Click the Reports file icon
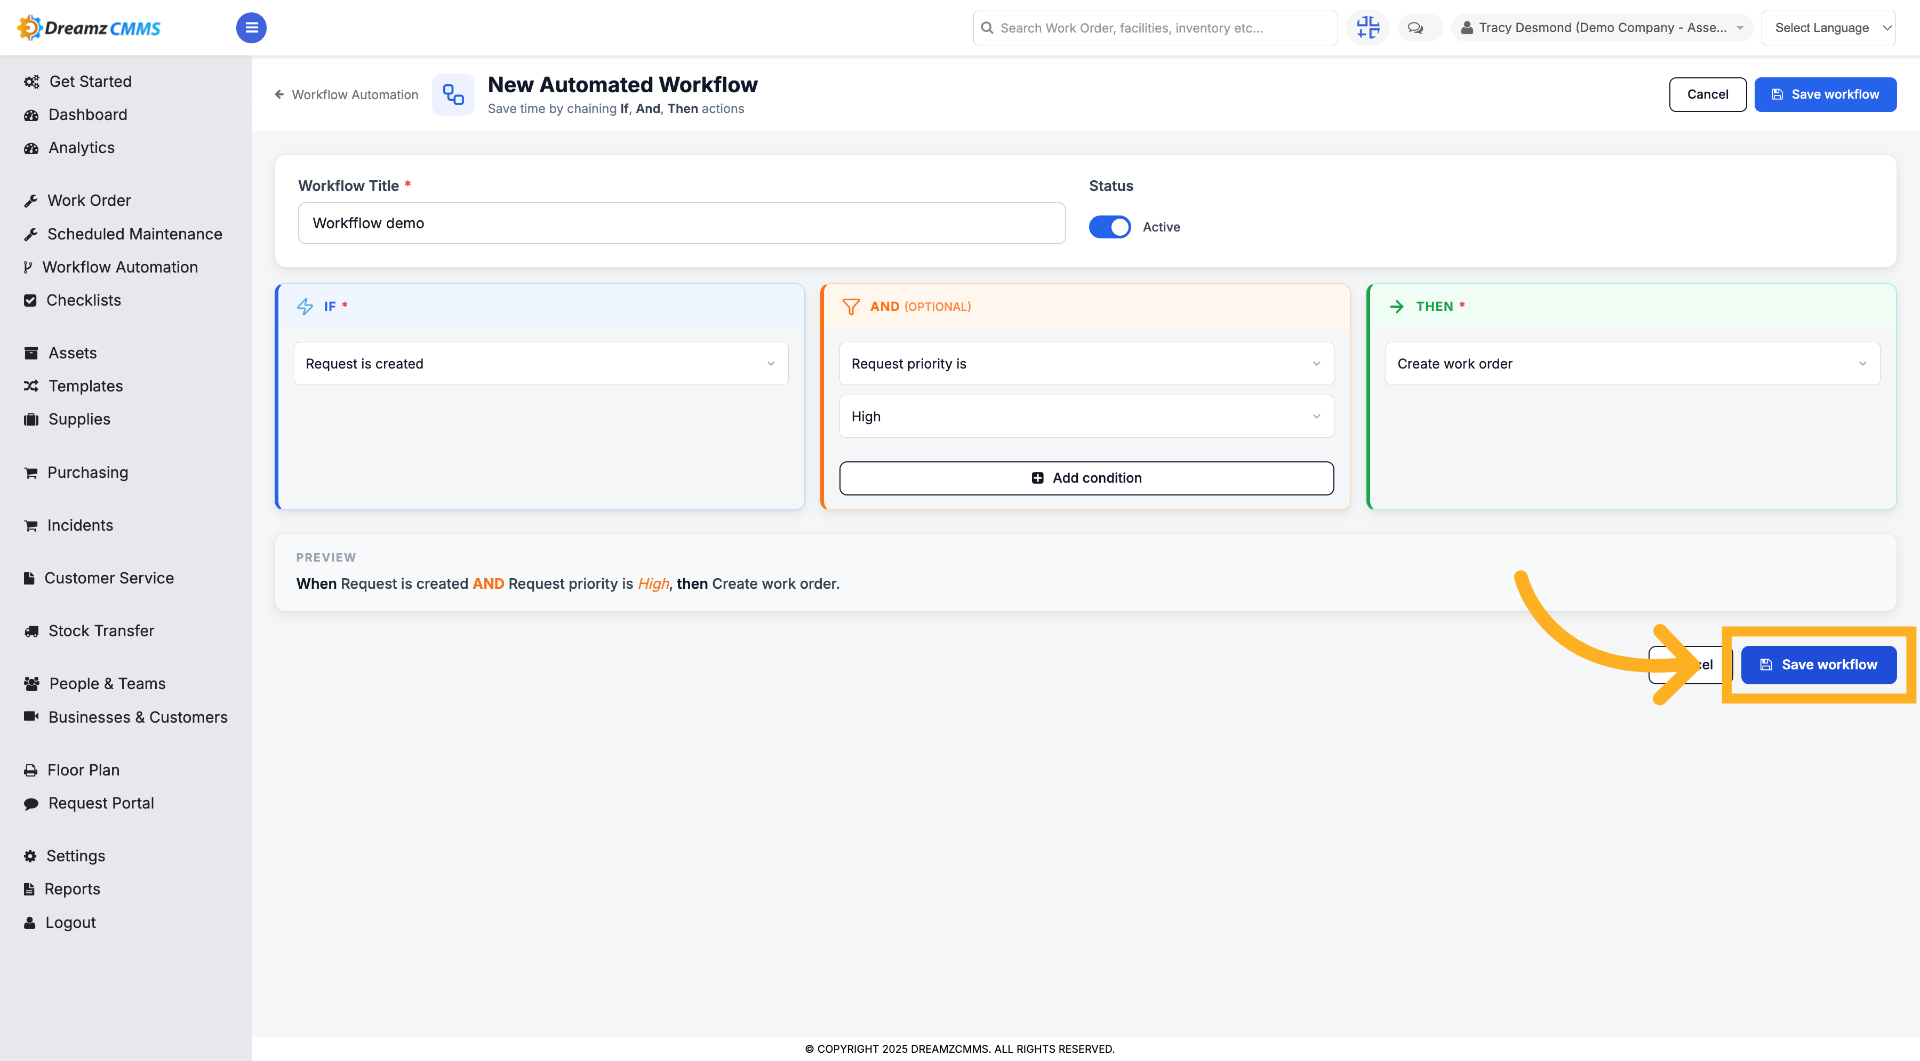 coord(29,889)
